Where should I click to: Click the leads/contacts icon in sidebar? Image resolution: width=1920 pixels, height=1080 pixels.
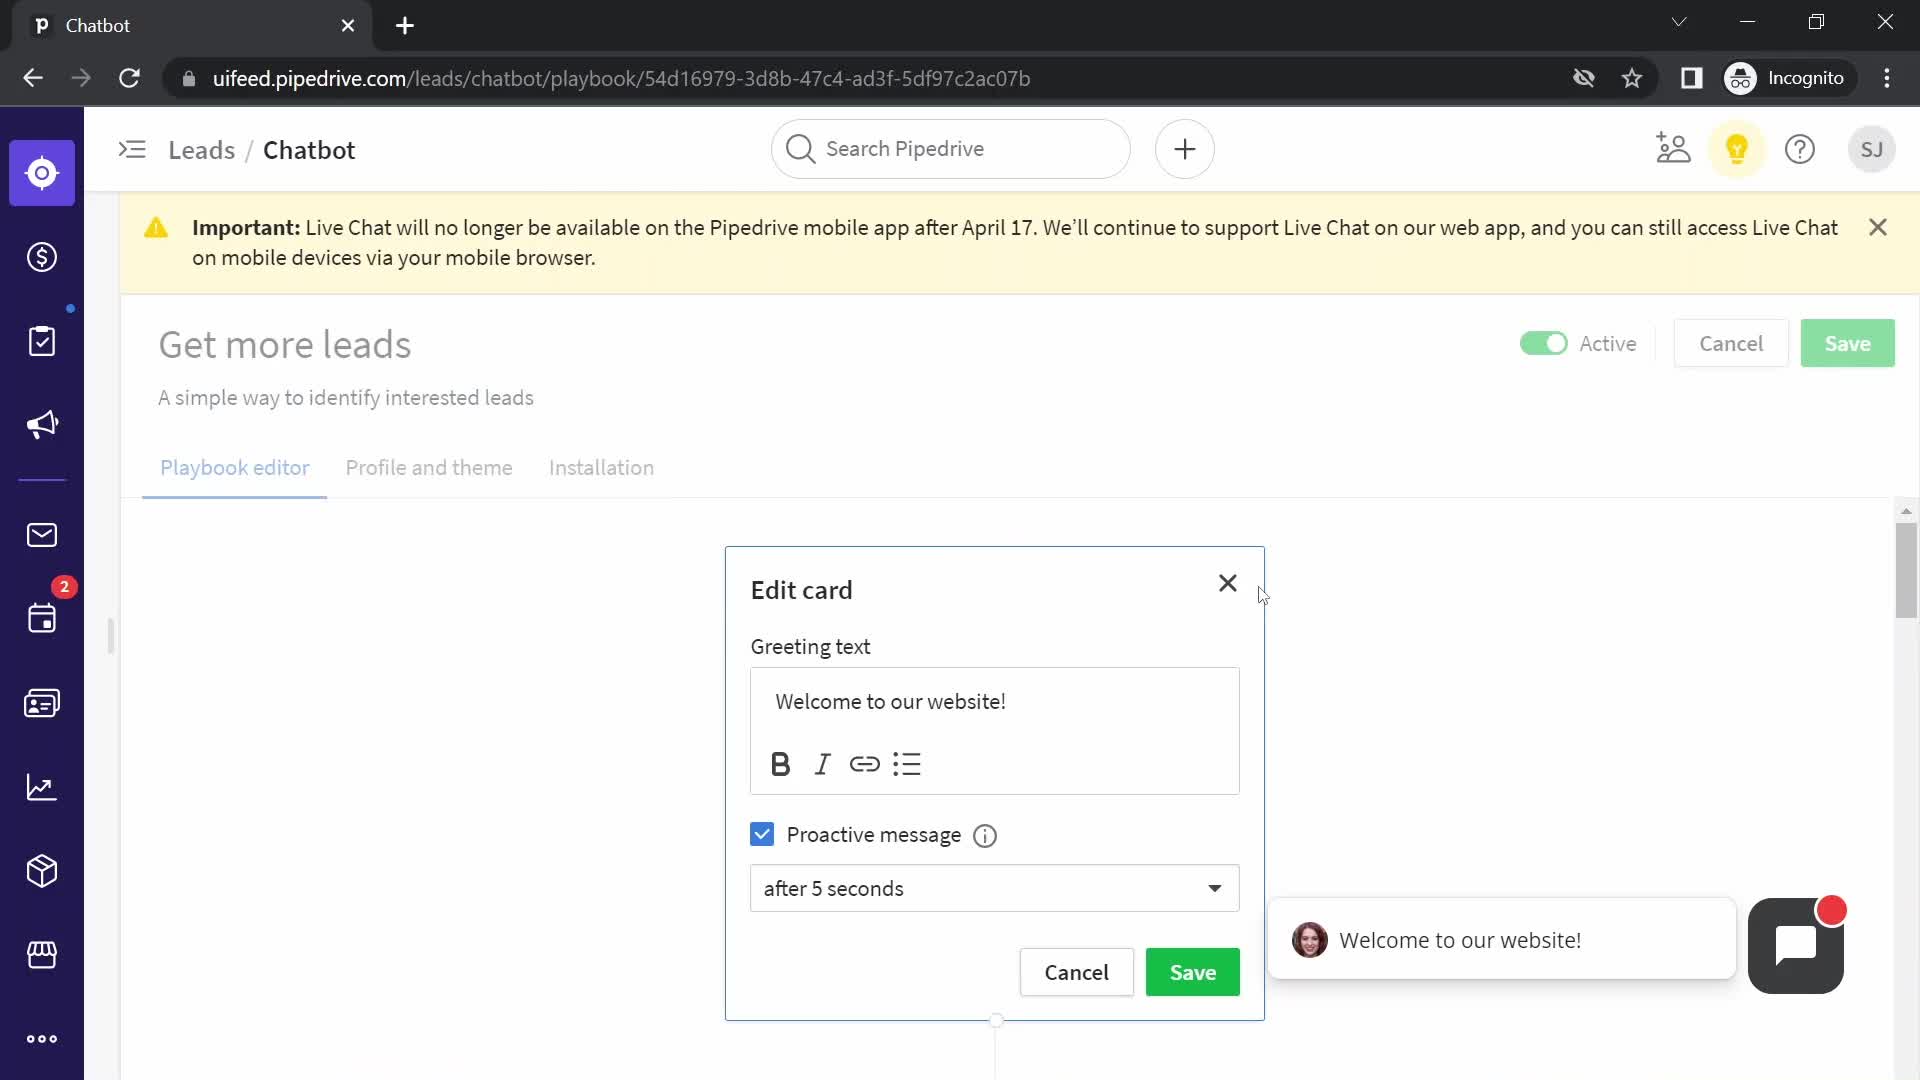[x=42, y=703]
